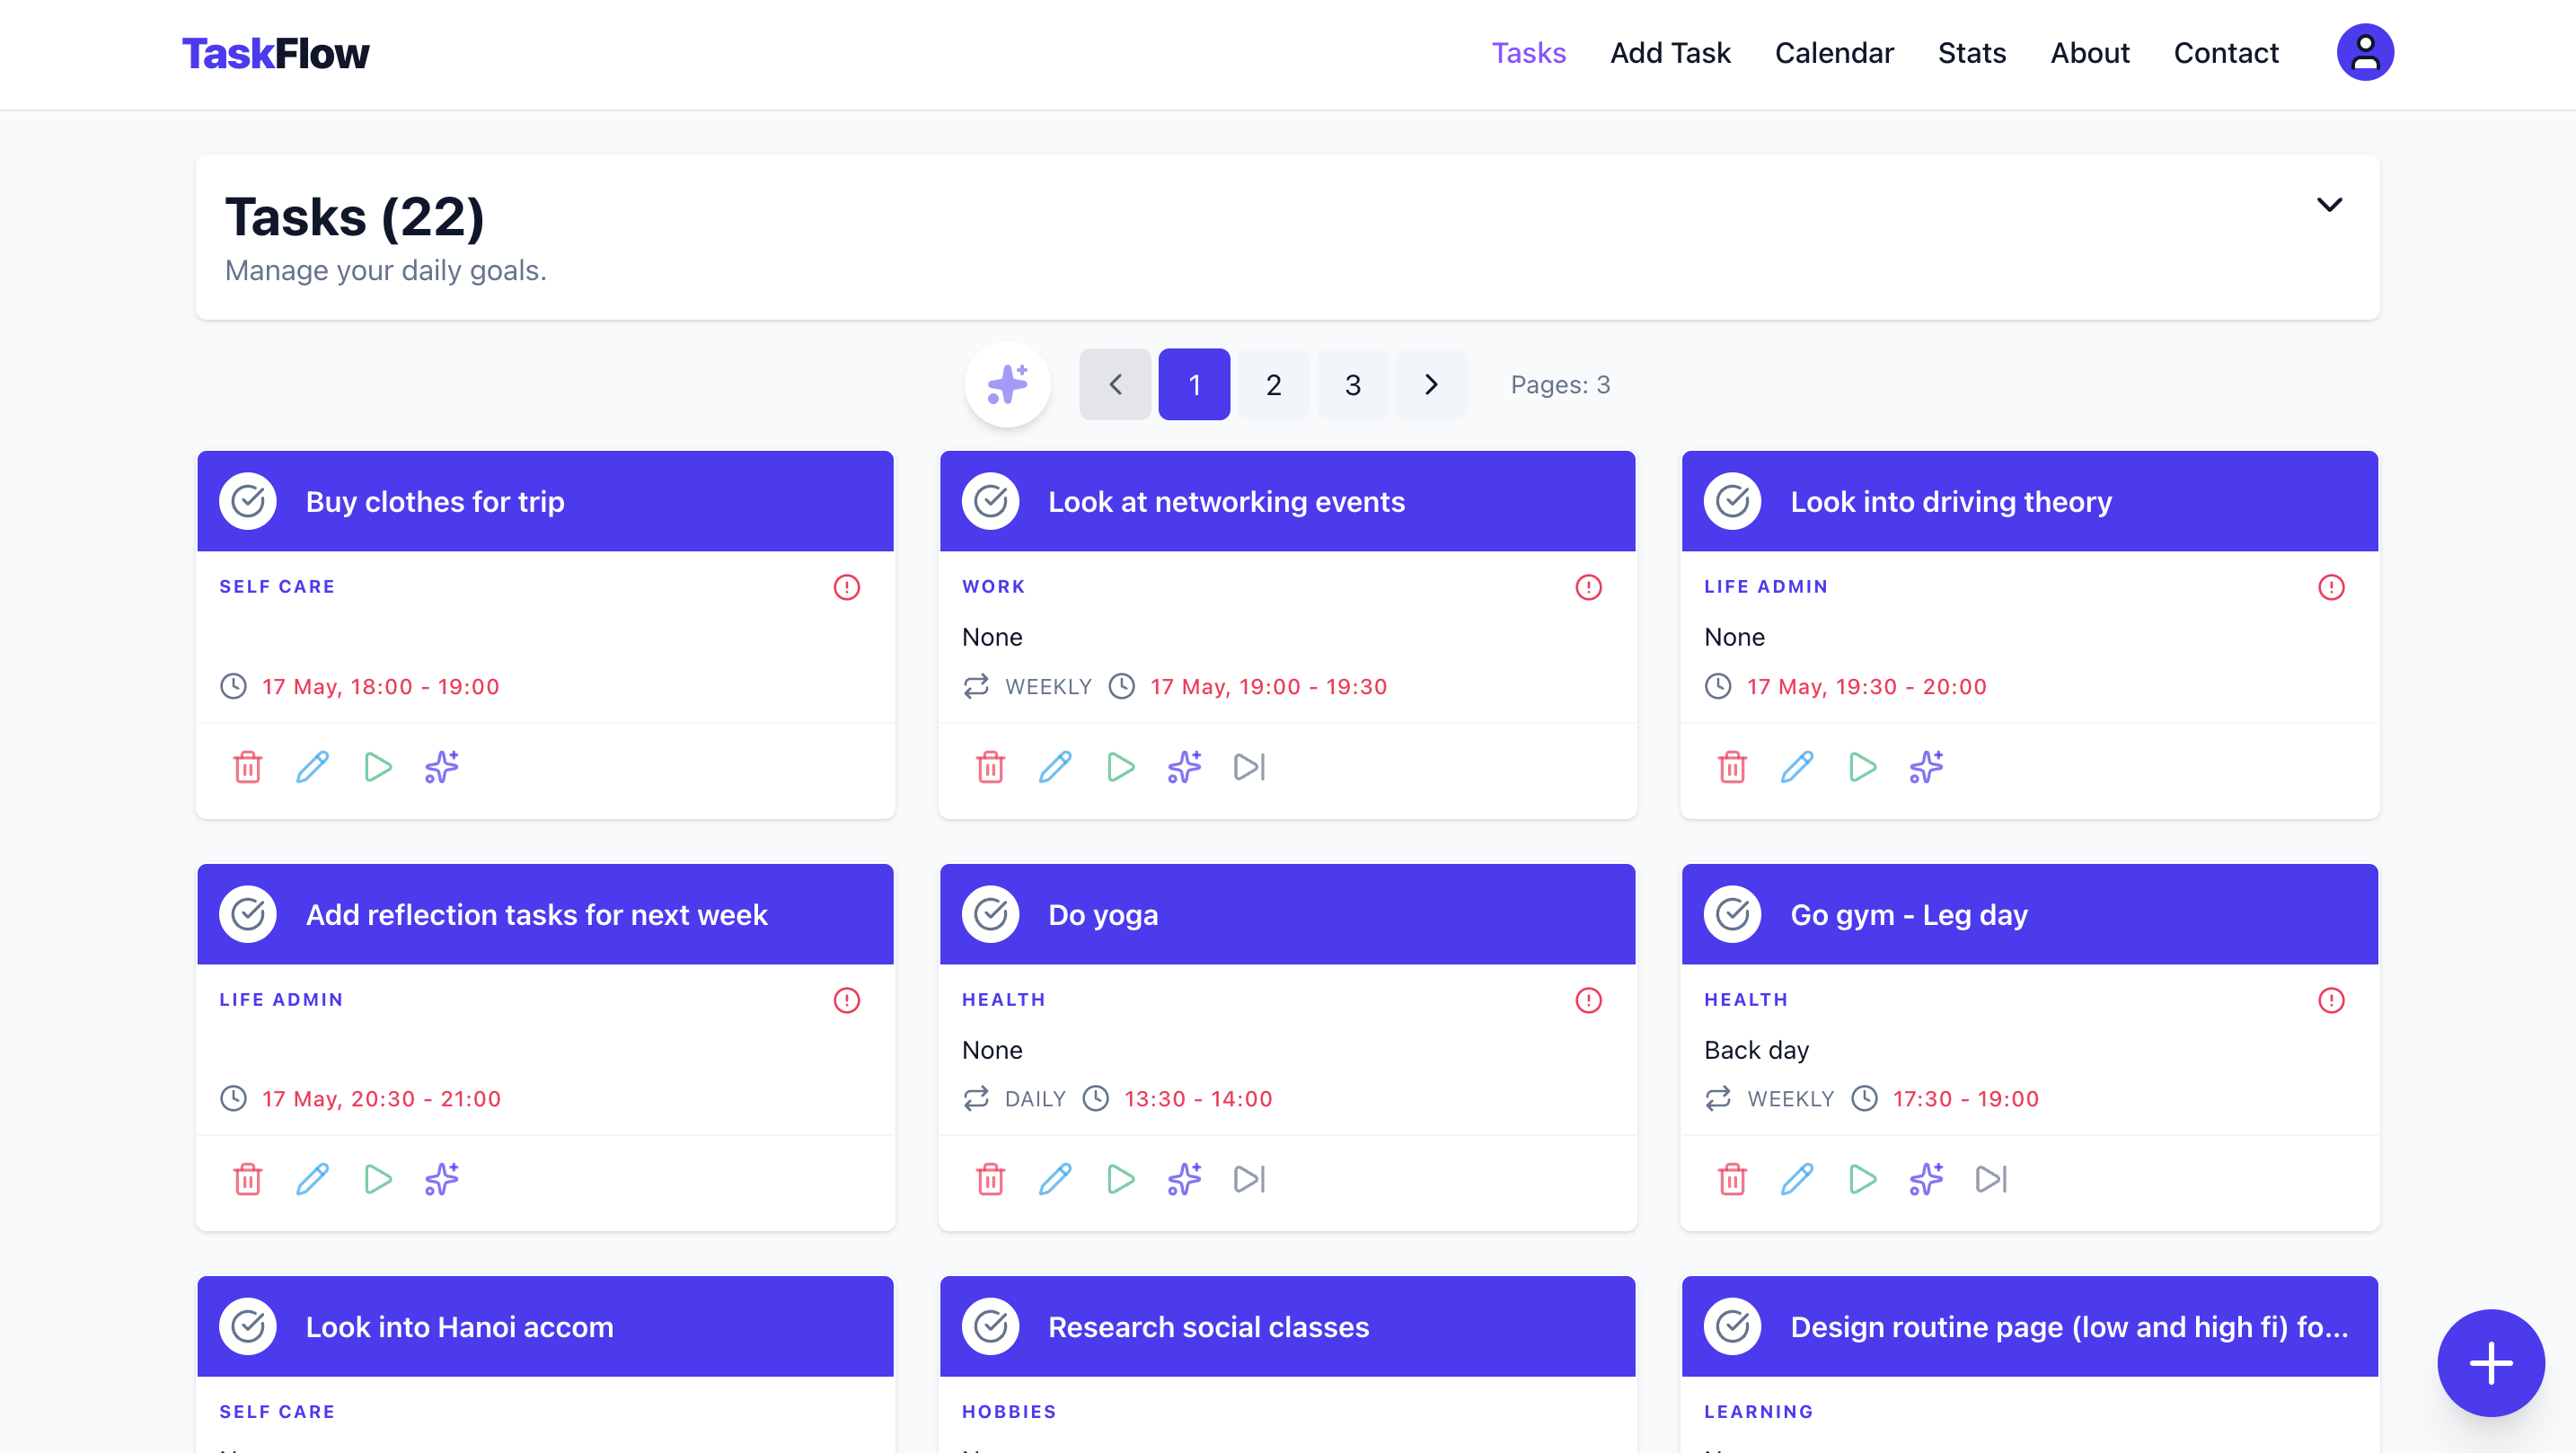Click overdue alert icon on 'Do yoga'

coord(1588,1000)
